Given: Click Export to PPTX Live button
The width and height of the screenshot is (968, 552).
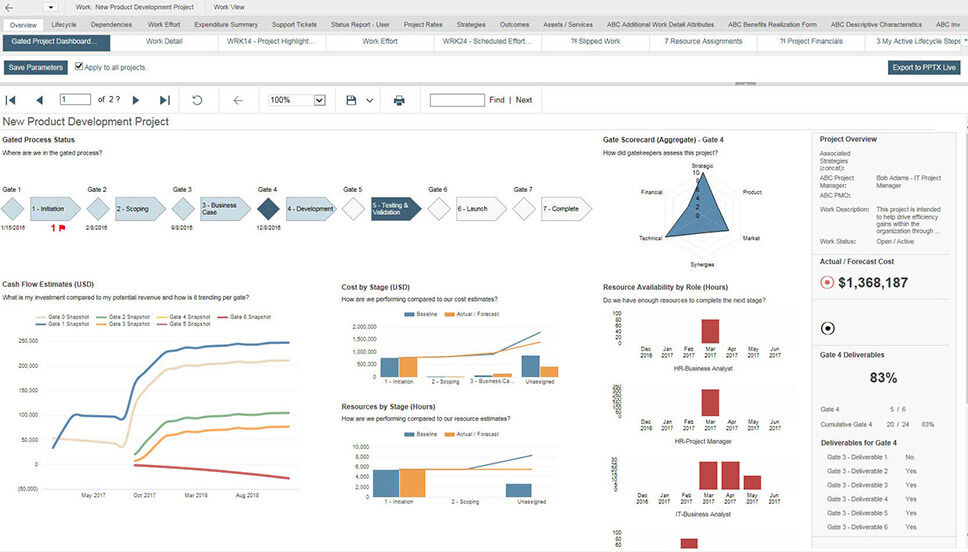Looking at the screenshot, I should [x=924, y=67].
